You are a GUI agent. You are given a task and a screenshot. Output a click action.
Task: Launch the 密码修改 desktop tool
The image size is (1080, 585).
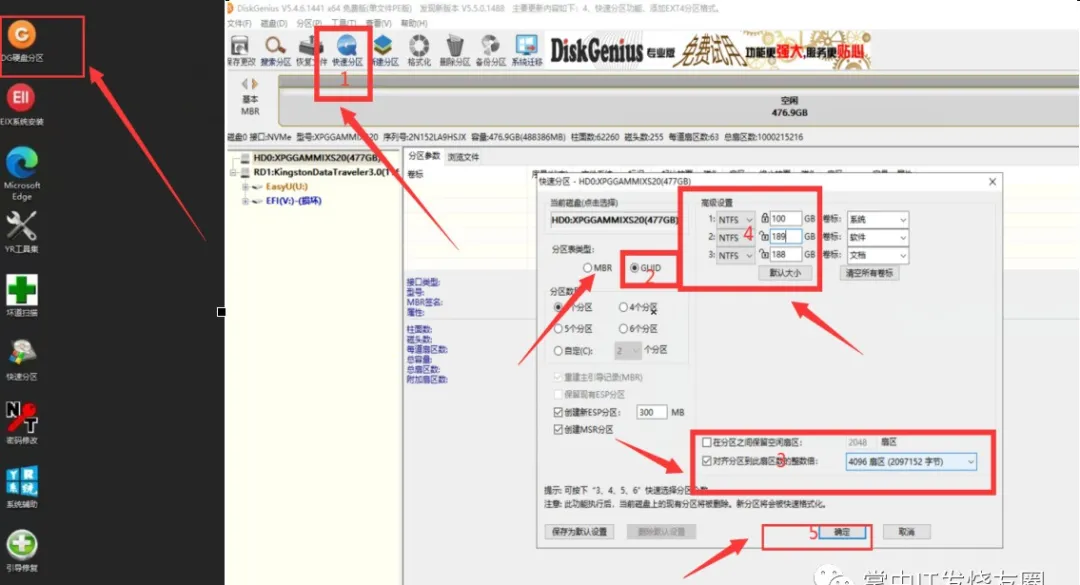point(21,422)
